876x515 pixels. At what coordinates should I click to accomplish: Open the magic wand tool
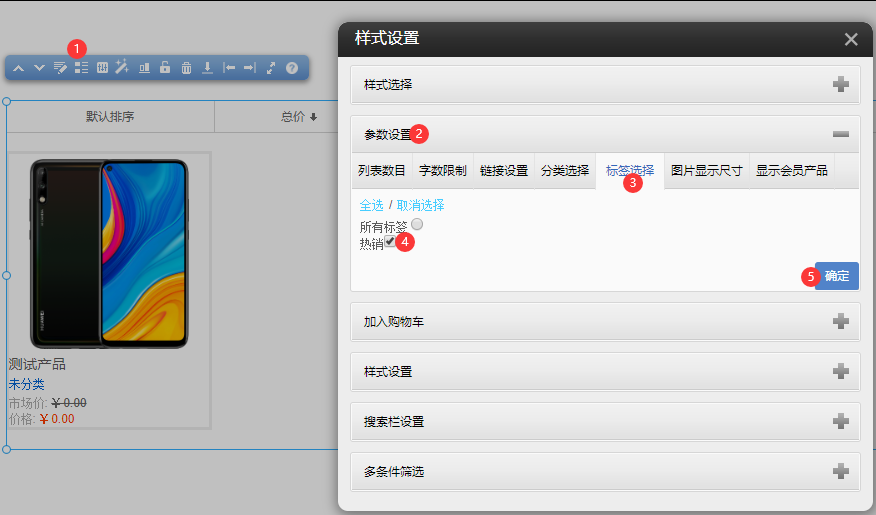click(x=122, y=68)
